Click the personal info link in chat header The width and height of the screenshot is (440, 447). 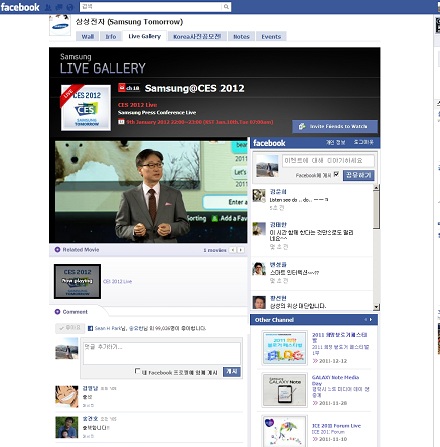tap(336, 142)
